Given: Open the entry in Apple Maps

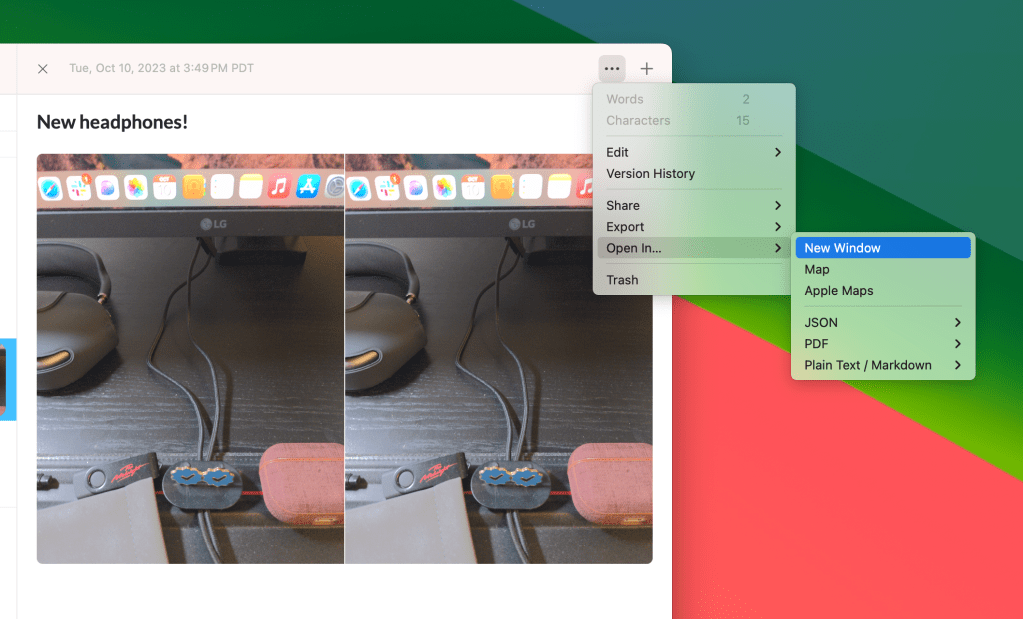Looking at the screenshot, I should point(839,291).
